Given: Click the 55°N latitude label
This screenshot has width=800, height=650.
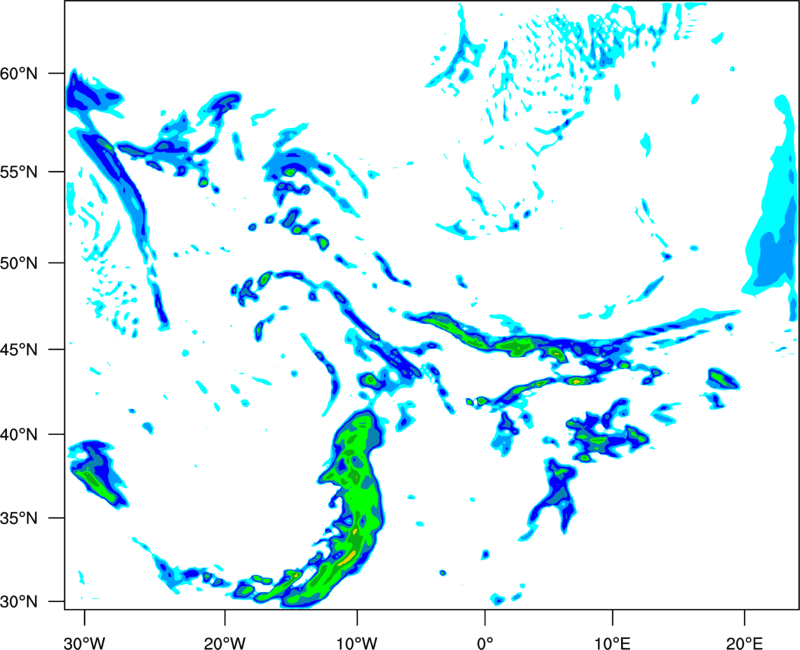Looking at the screenshot, I should pos(19,171).
